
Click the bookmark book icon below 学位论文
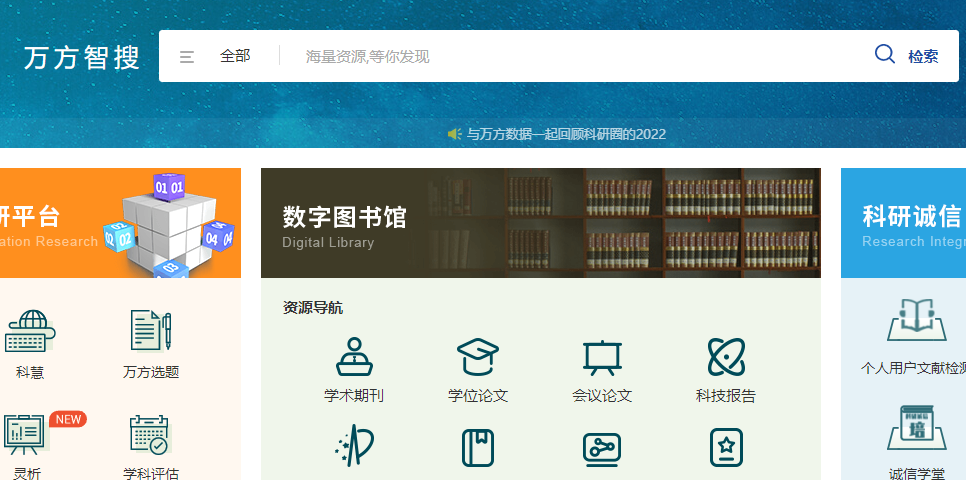click(x=478, y=448)
